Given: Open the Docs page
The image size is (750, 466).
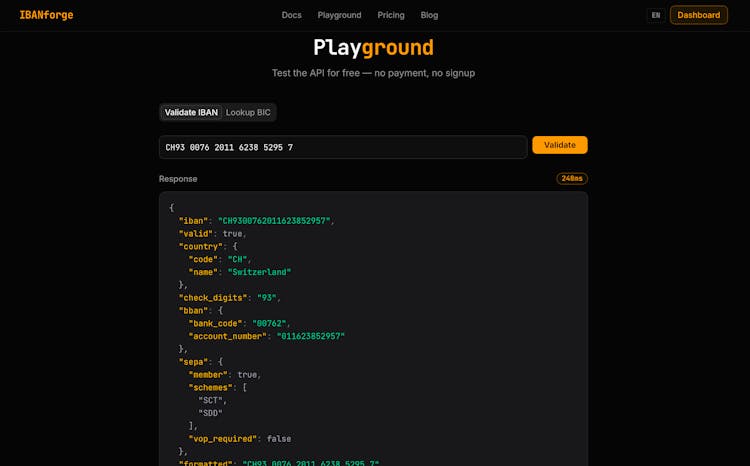Looking at the screenshot, I should [x=291, y=15].
